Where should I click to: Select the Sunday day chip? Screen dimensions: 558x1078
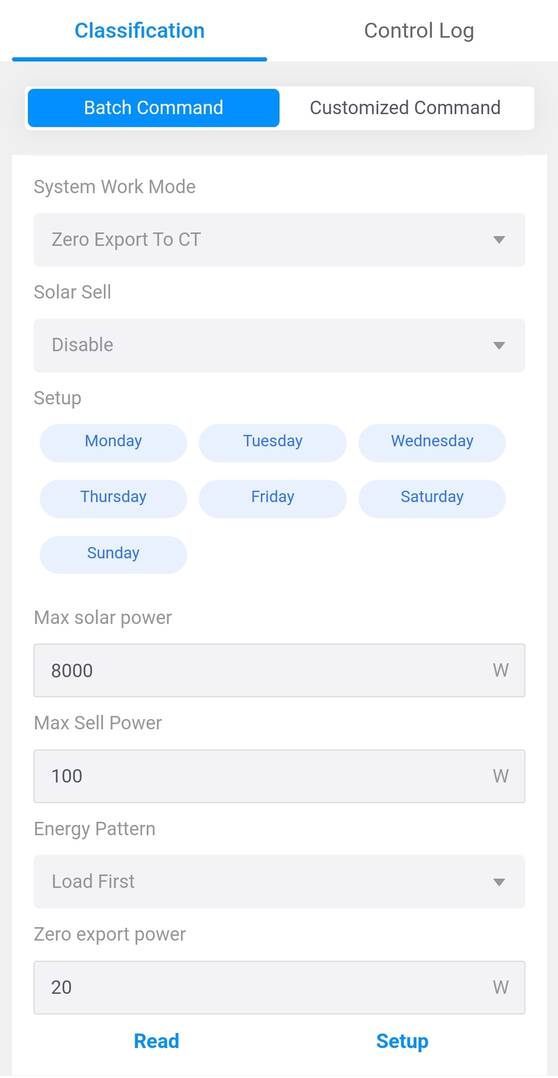pos(113,554)
